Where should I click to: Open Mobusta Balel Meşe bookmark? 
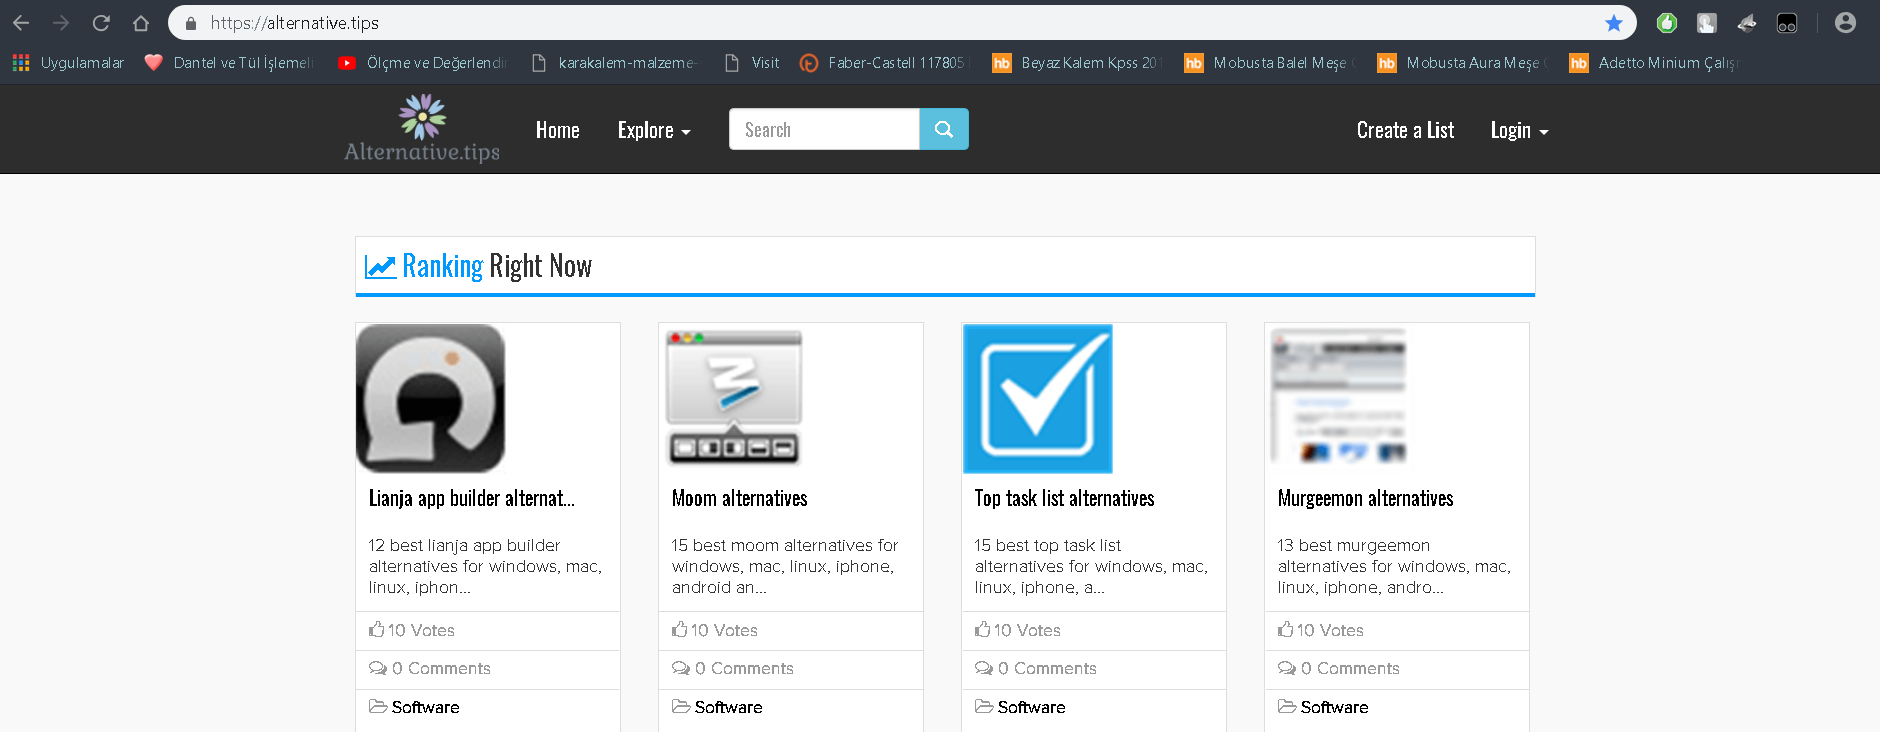click(1269, 63)
